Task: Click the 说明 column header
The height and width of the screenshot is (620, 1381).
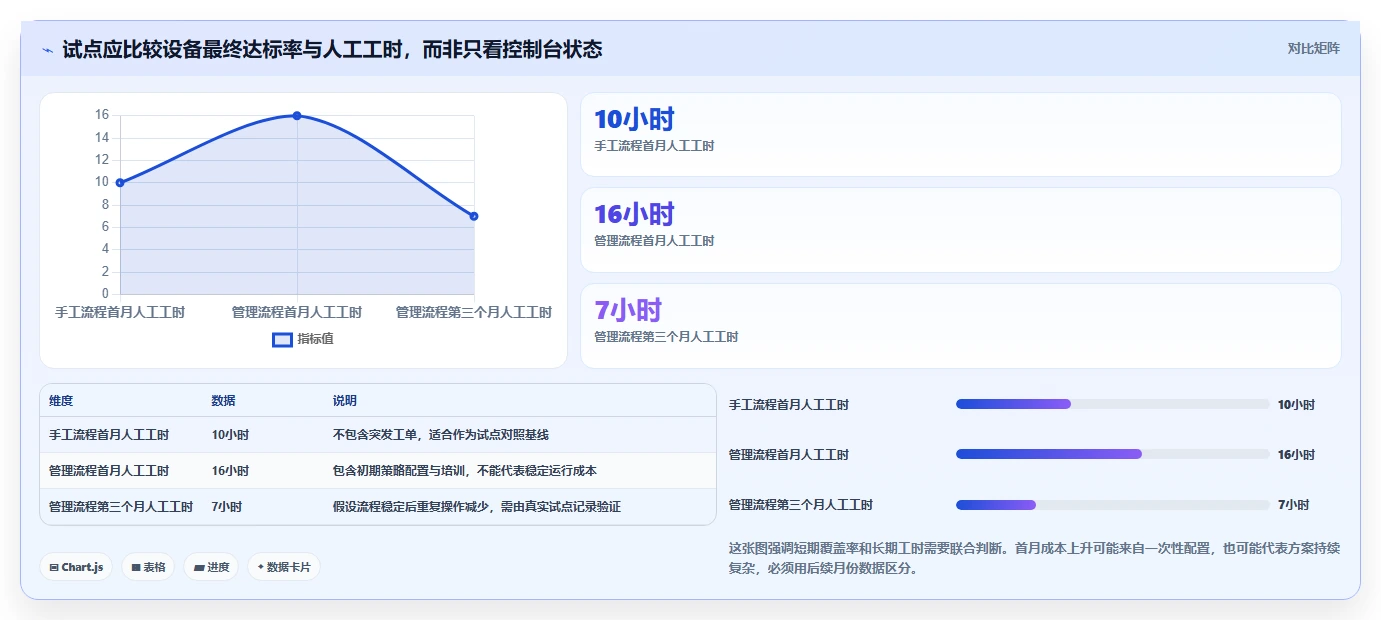Action: pyautogui.click(x=345, y=401)
